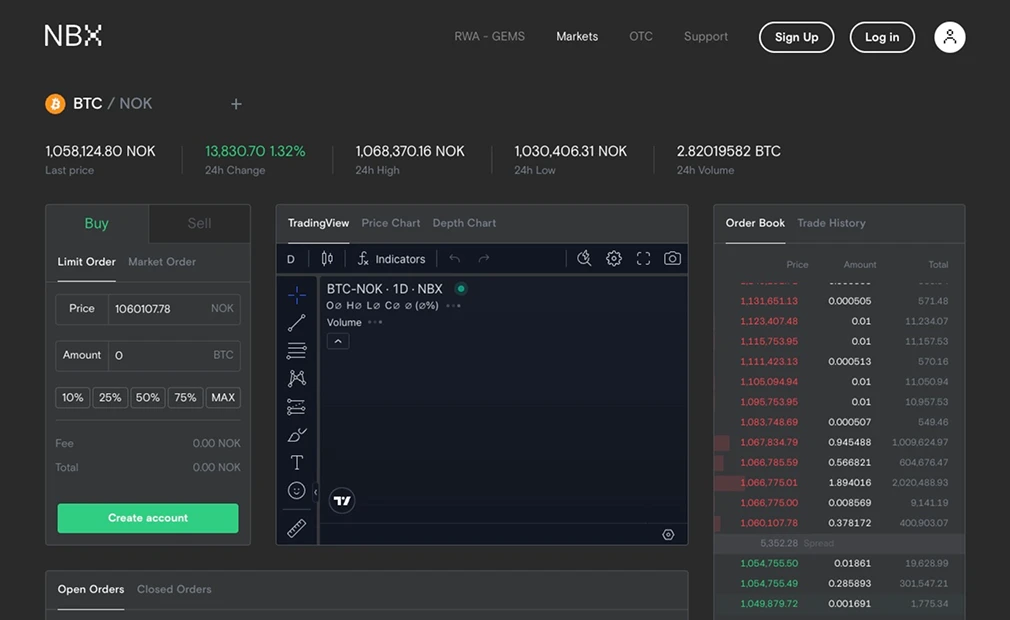This screenshot has width=1010, height=620.
Task: Click the BTC-NOK · 1D · NBX chart title
Action: pyautogui.click(x=385, y=289)
